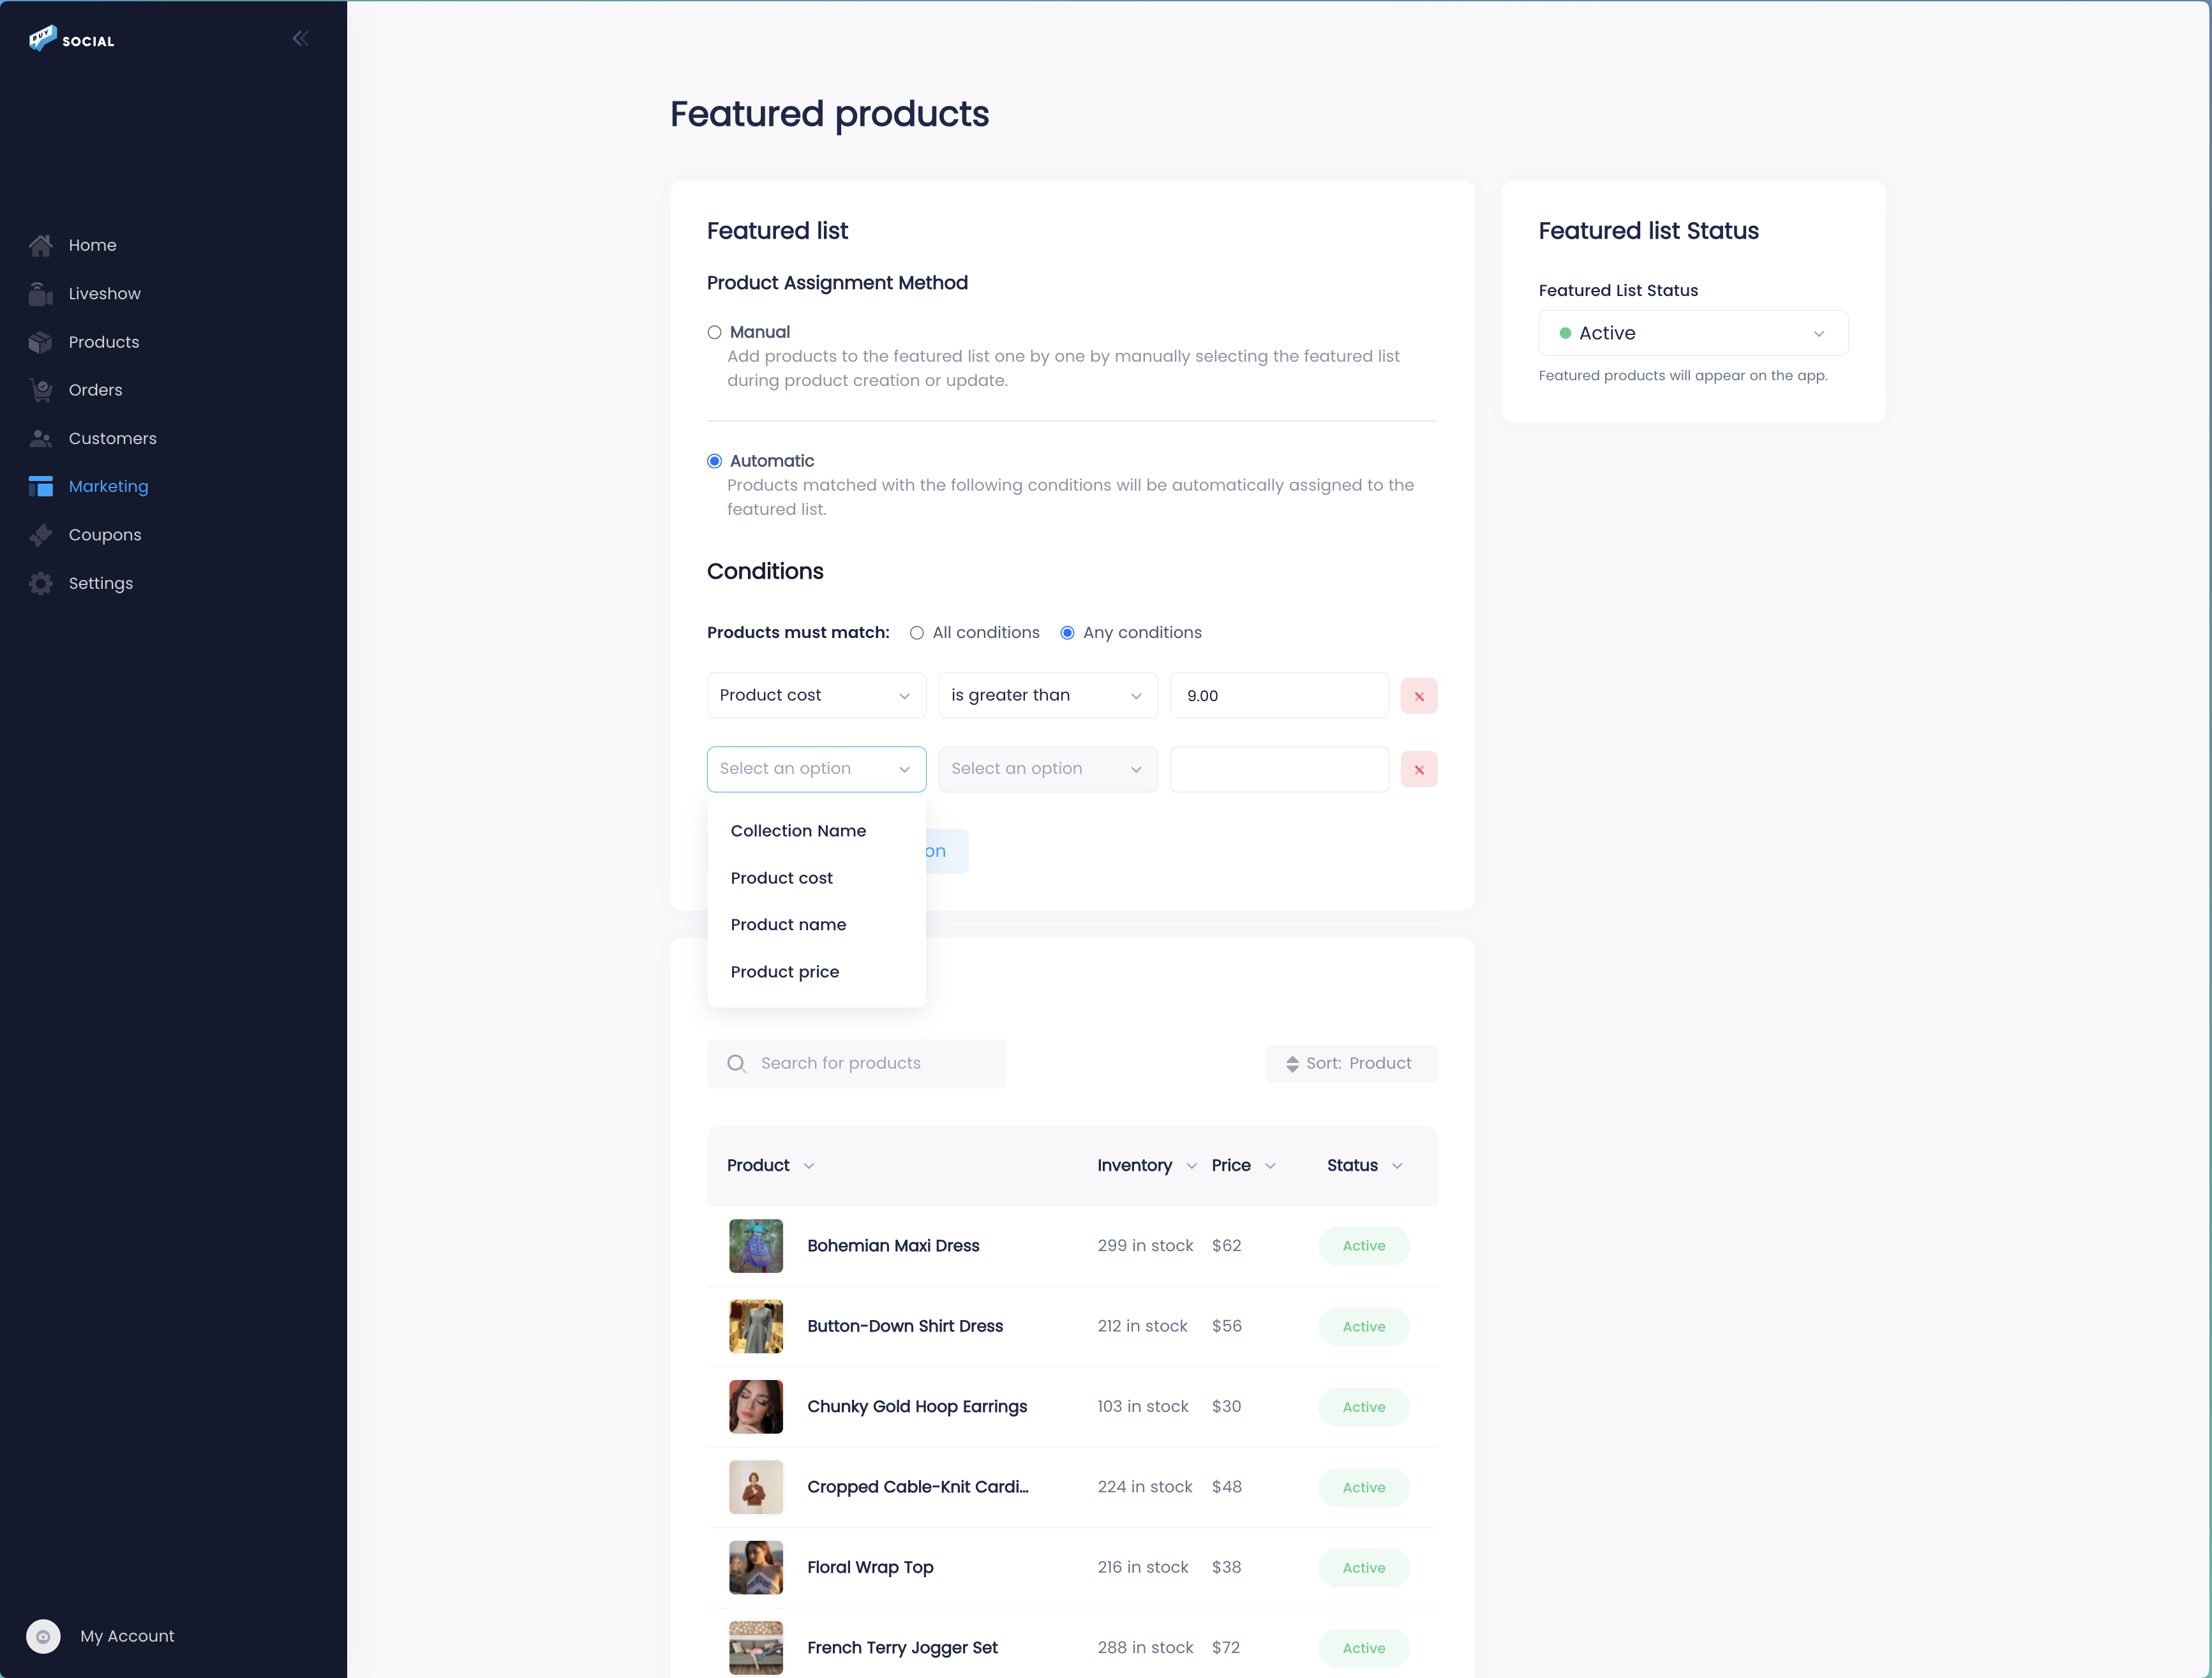Viewport: 2212px width, 1678px height.
Task: Pick Product price option in list
Action: [784, 972]
